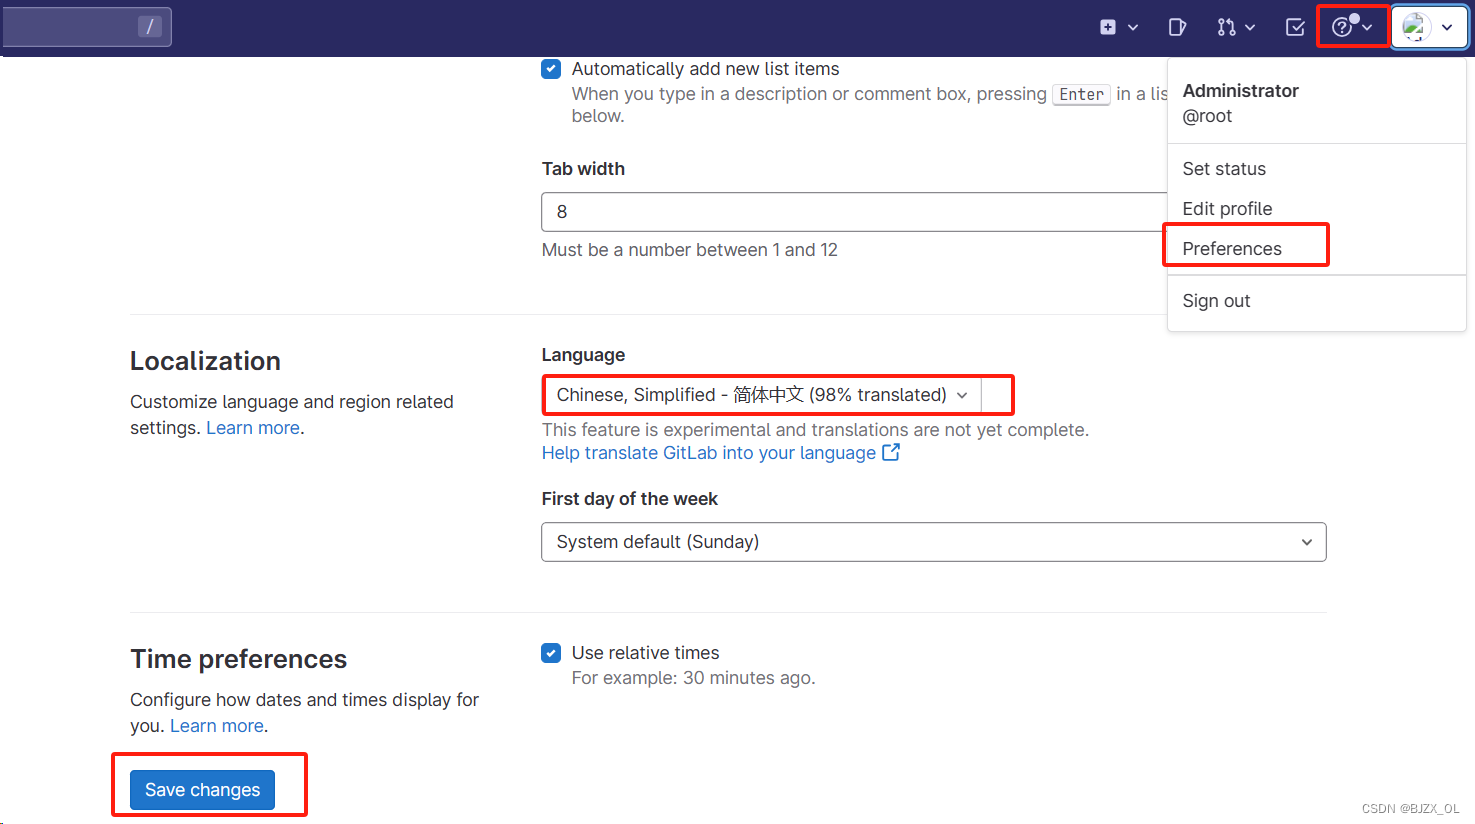This screenshot has width=1475, height=824.
Task: Expand the create new dropdown chevron
Action: point(1133,28)
